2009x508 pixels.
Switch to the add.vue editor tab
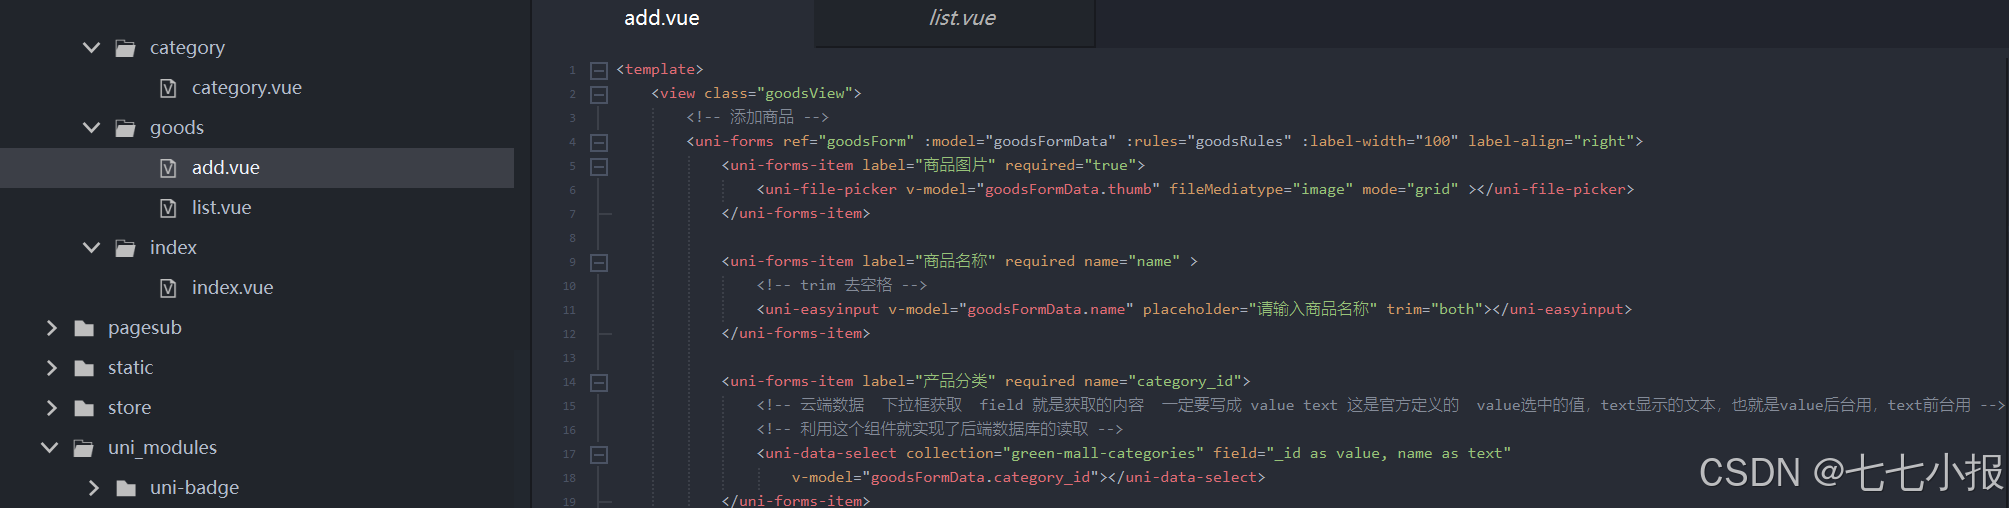[x=662, y=18]
